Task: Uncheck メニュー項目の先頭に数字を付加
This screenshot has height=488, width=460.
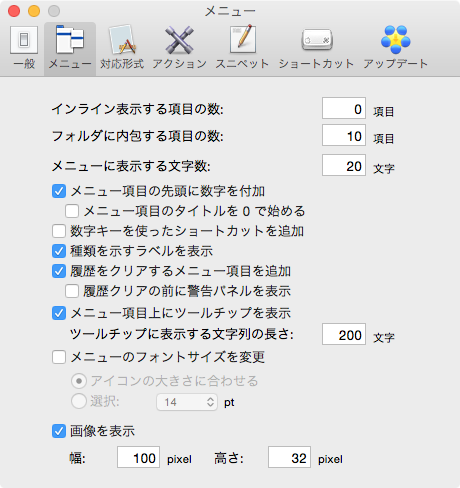Action: [x=59, y=191]
